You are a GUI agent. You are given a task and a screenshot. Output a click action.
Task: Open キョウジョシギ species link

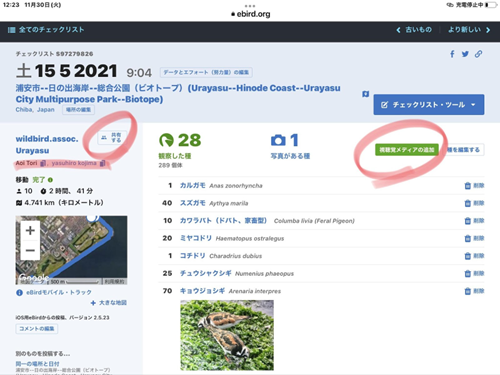pyautogui.click(x=202, y=291)
